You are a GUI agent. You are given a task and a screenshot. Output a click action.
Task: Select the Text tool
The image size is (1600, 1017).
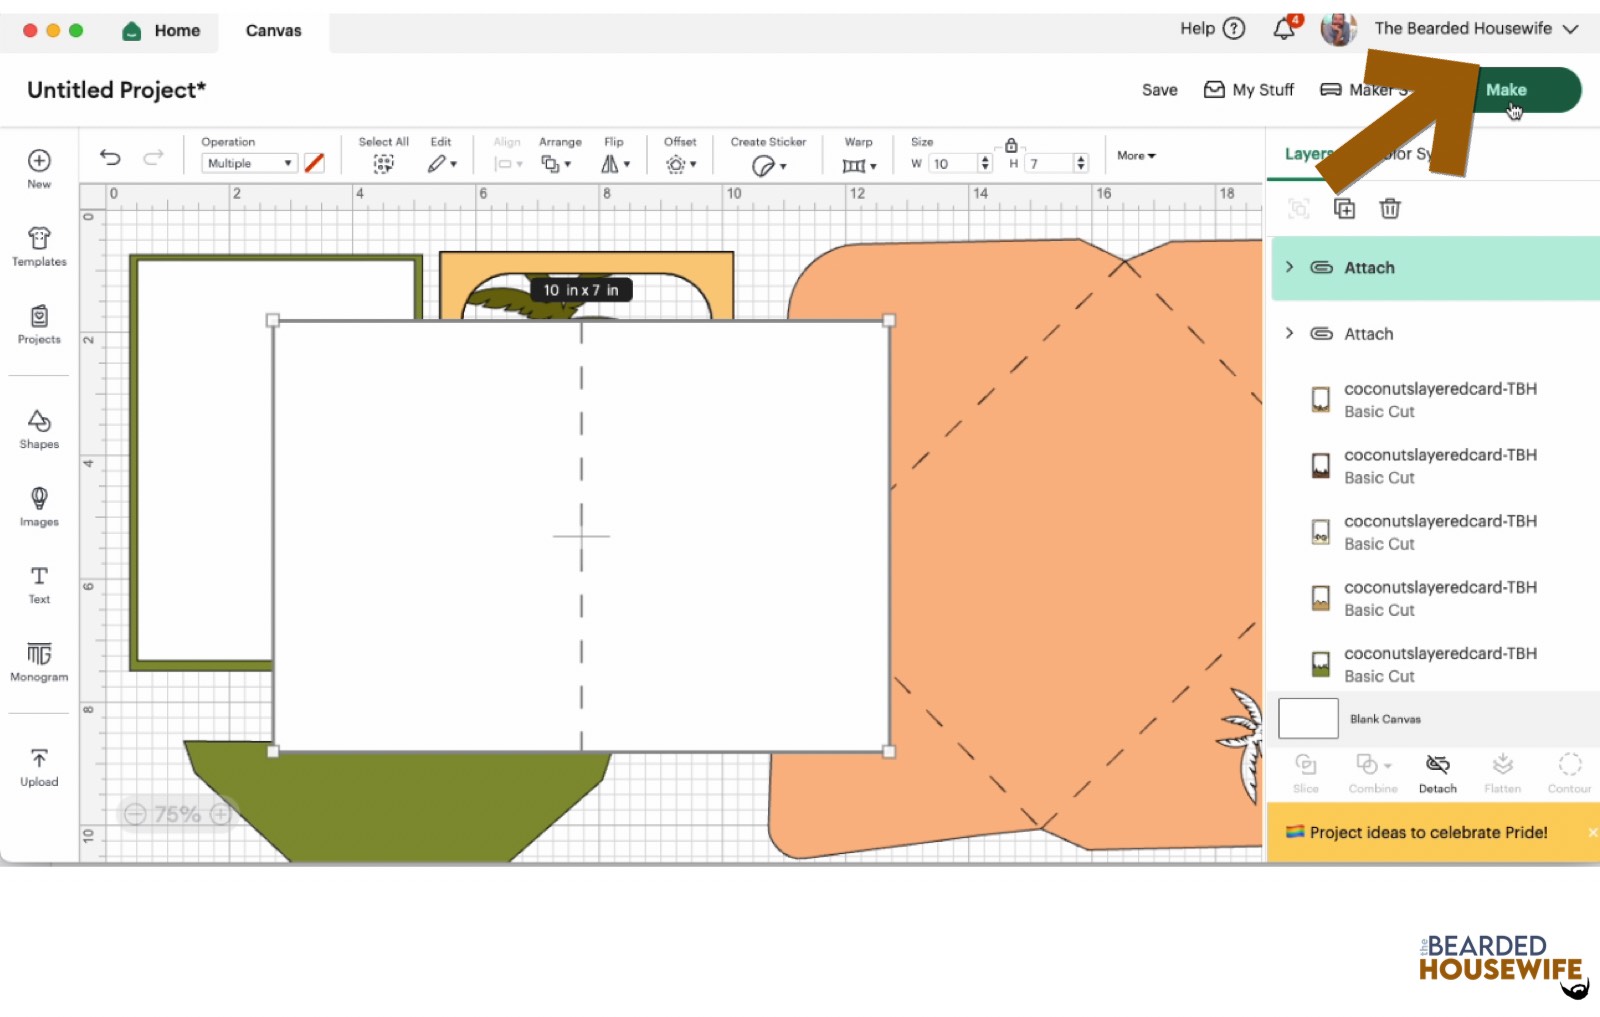tap(39, 584)
